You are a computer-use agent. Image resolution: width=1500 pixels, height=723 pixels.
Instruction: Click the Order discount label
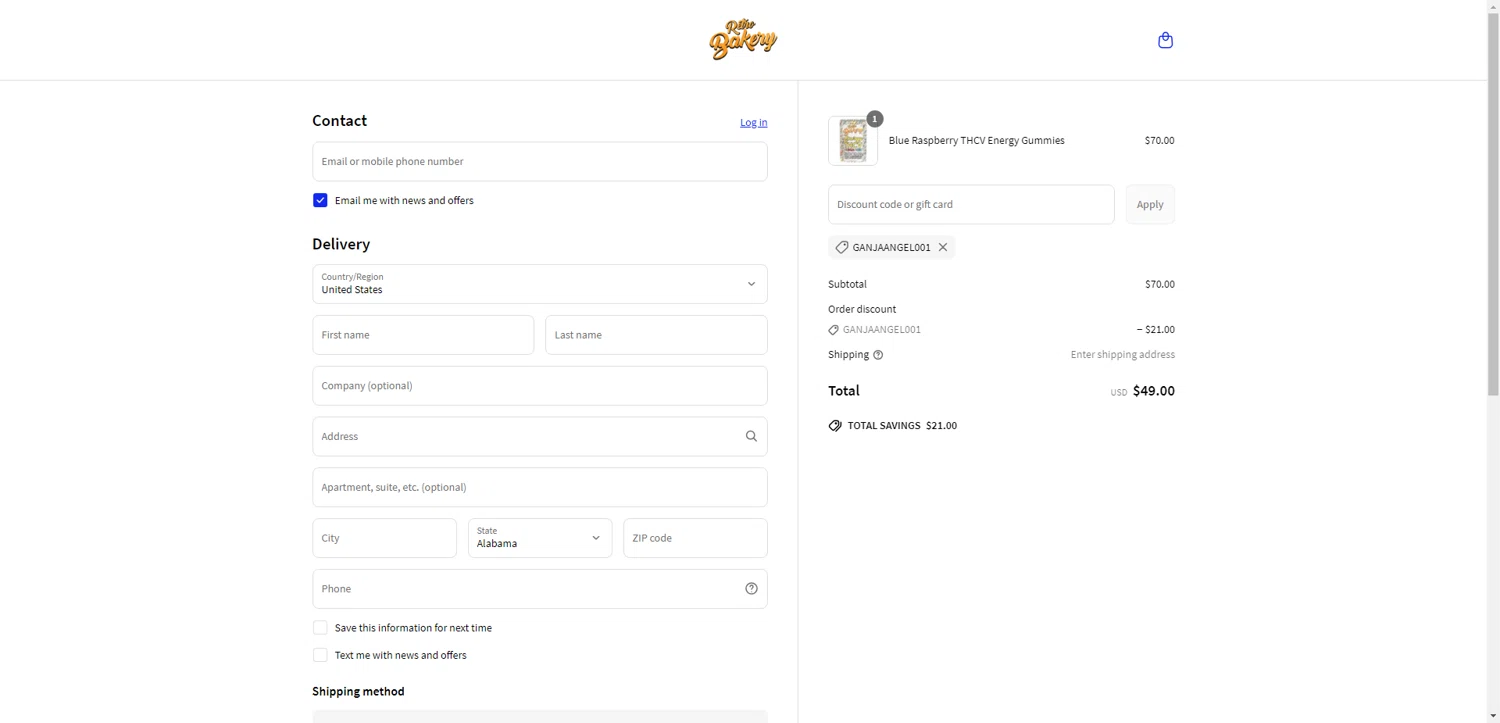[x=862, y=309]
